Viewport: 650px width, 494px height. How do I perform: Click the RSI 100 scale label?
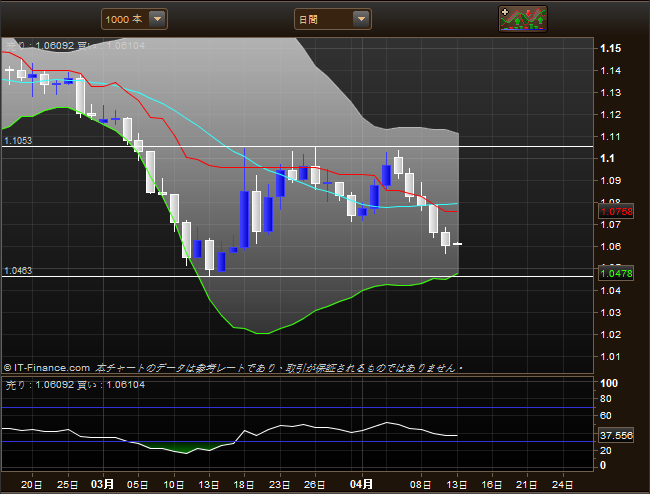click(609, 383)
